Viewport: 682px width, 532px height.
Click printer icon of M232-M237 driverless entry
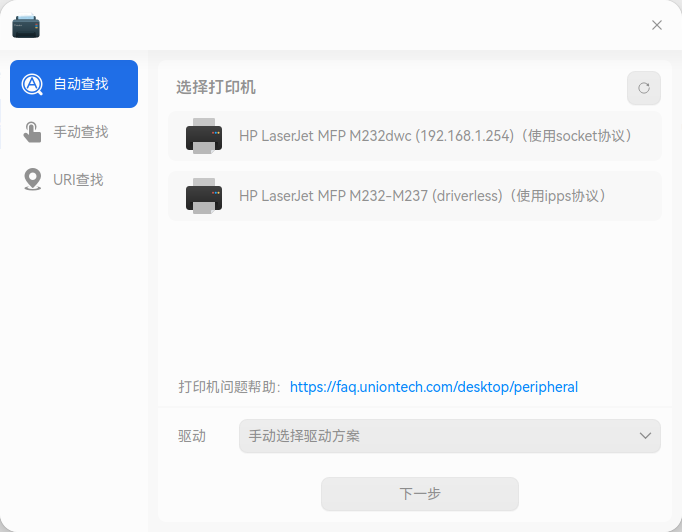point(204,196)
